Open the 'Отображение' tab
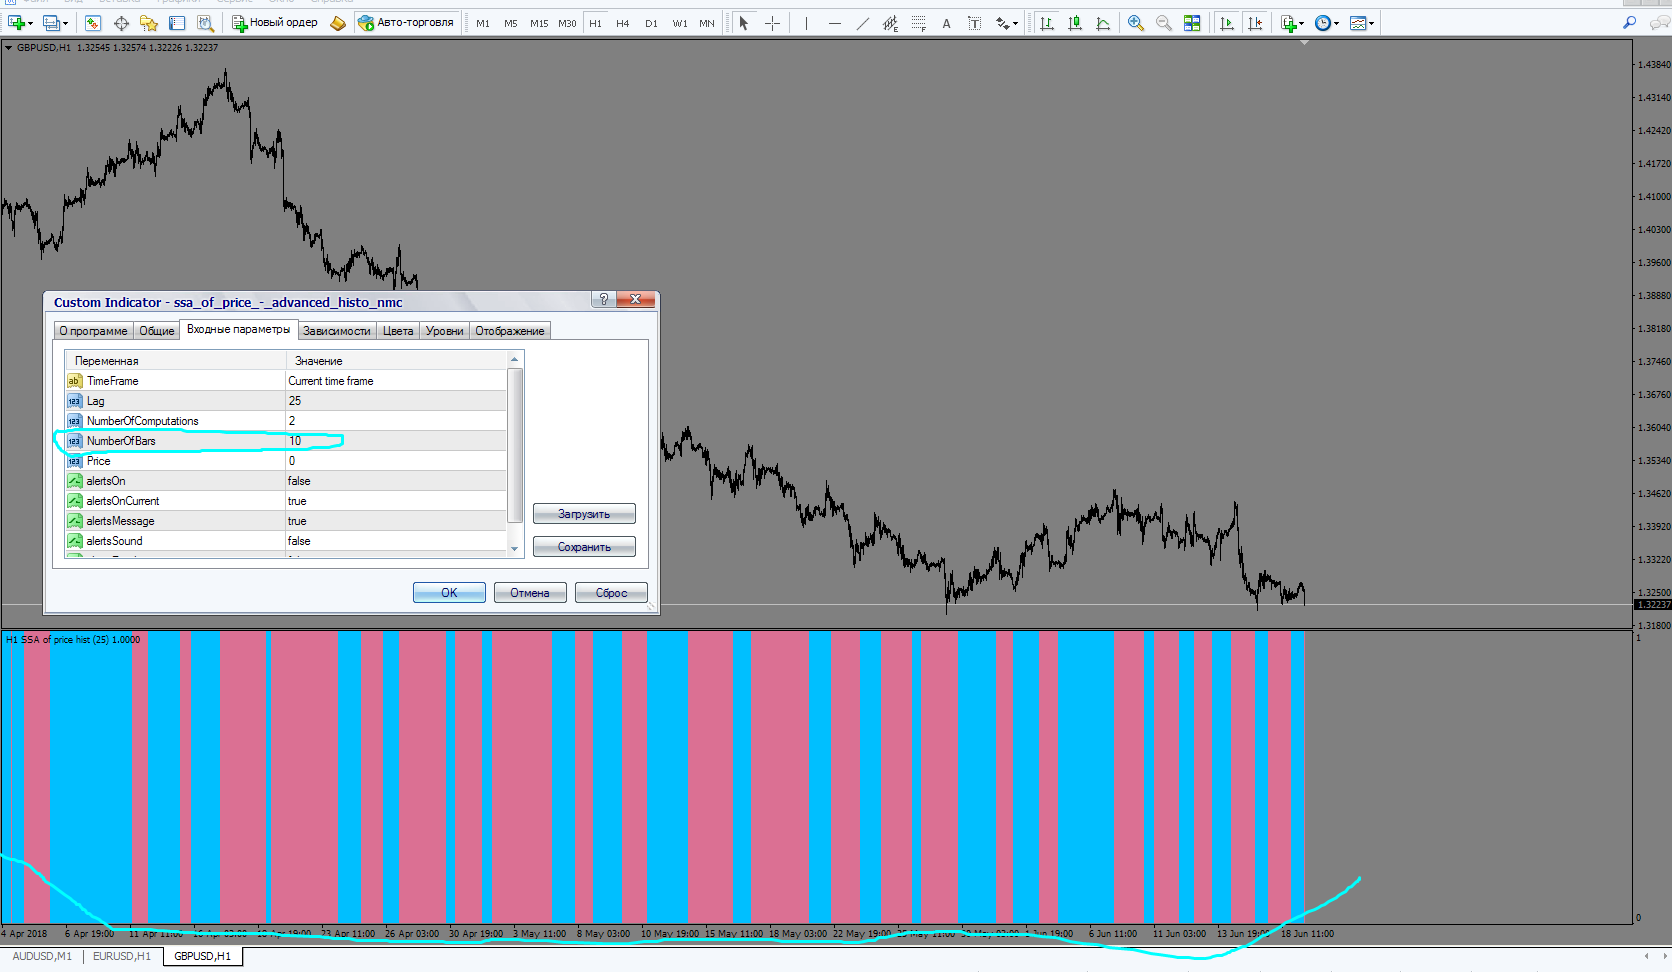 coord(510,331)
